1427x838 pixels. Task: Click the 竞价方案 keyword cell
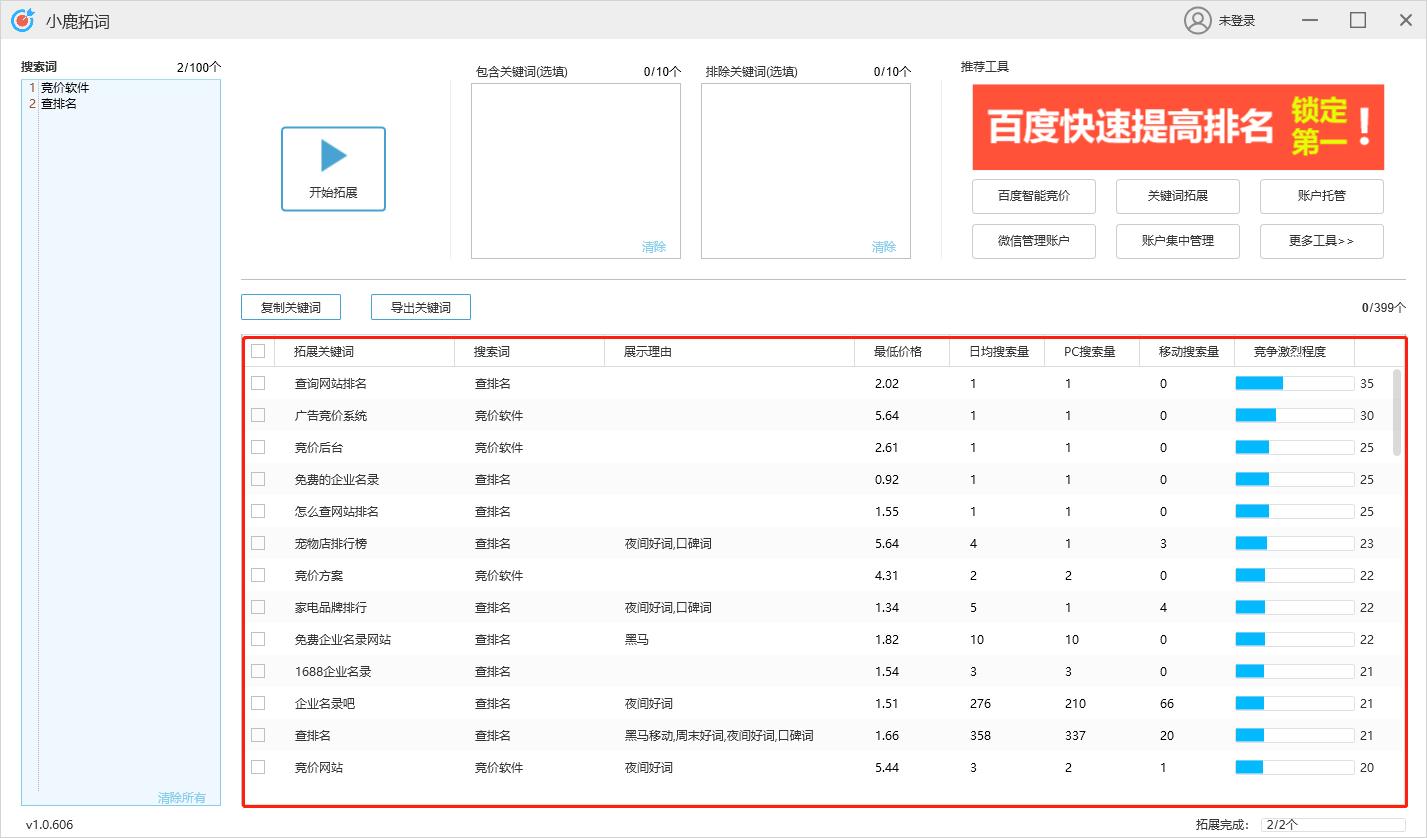319,575
